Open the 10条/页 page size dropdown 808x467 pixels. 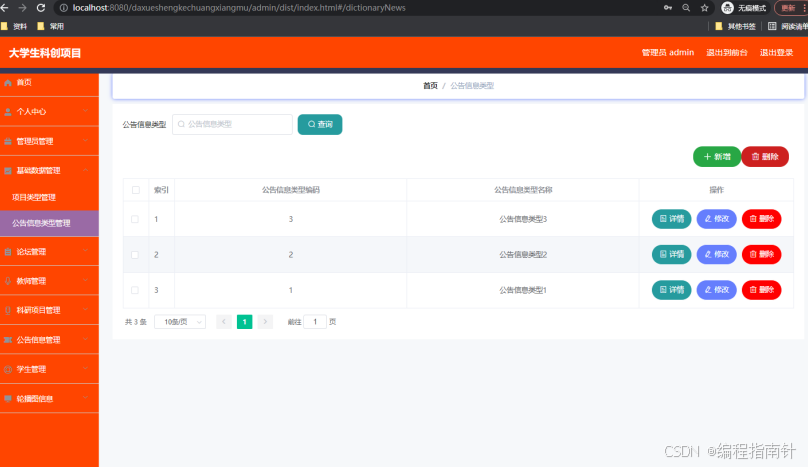pos(180,322)
